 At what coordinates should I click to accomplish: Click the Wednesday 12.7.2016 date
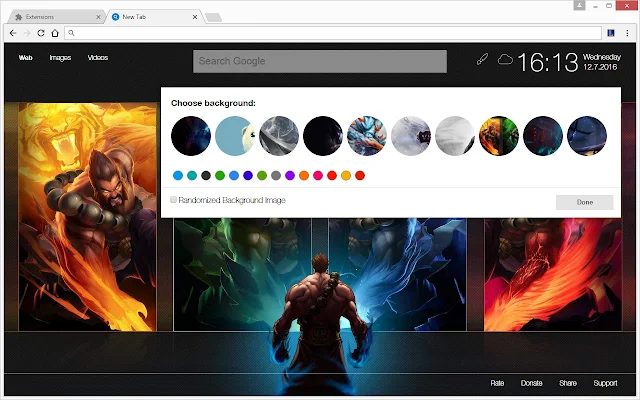(x=602, y=62)
